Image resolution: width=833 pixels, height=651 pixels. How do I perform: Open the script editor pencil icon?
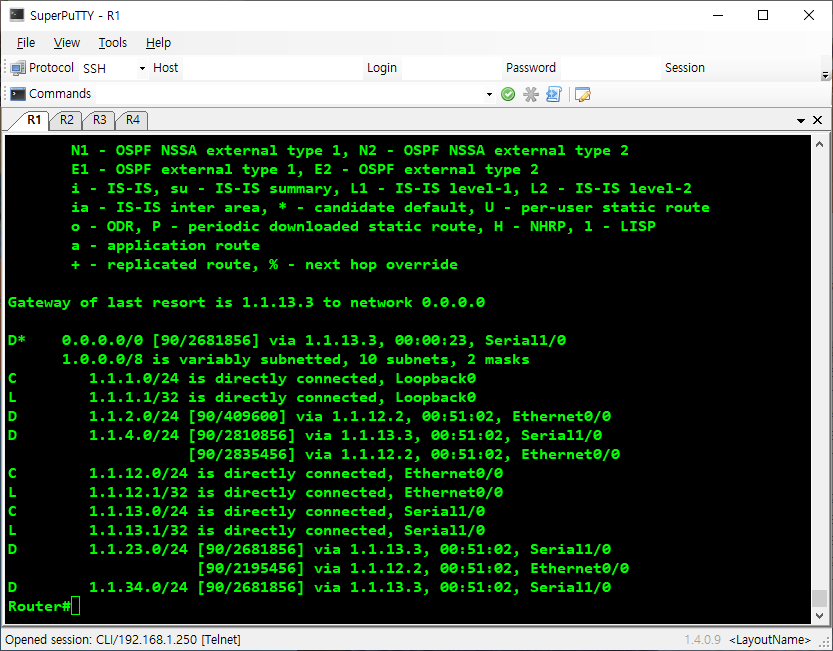(583, 95)
